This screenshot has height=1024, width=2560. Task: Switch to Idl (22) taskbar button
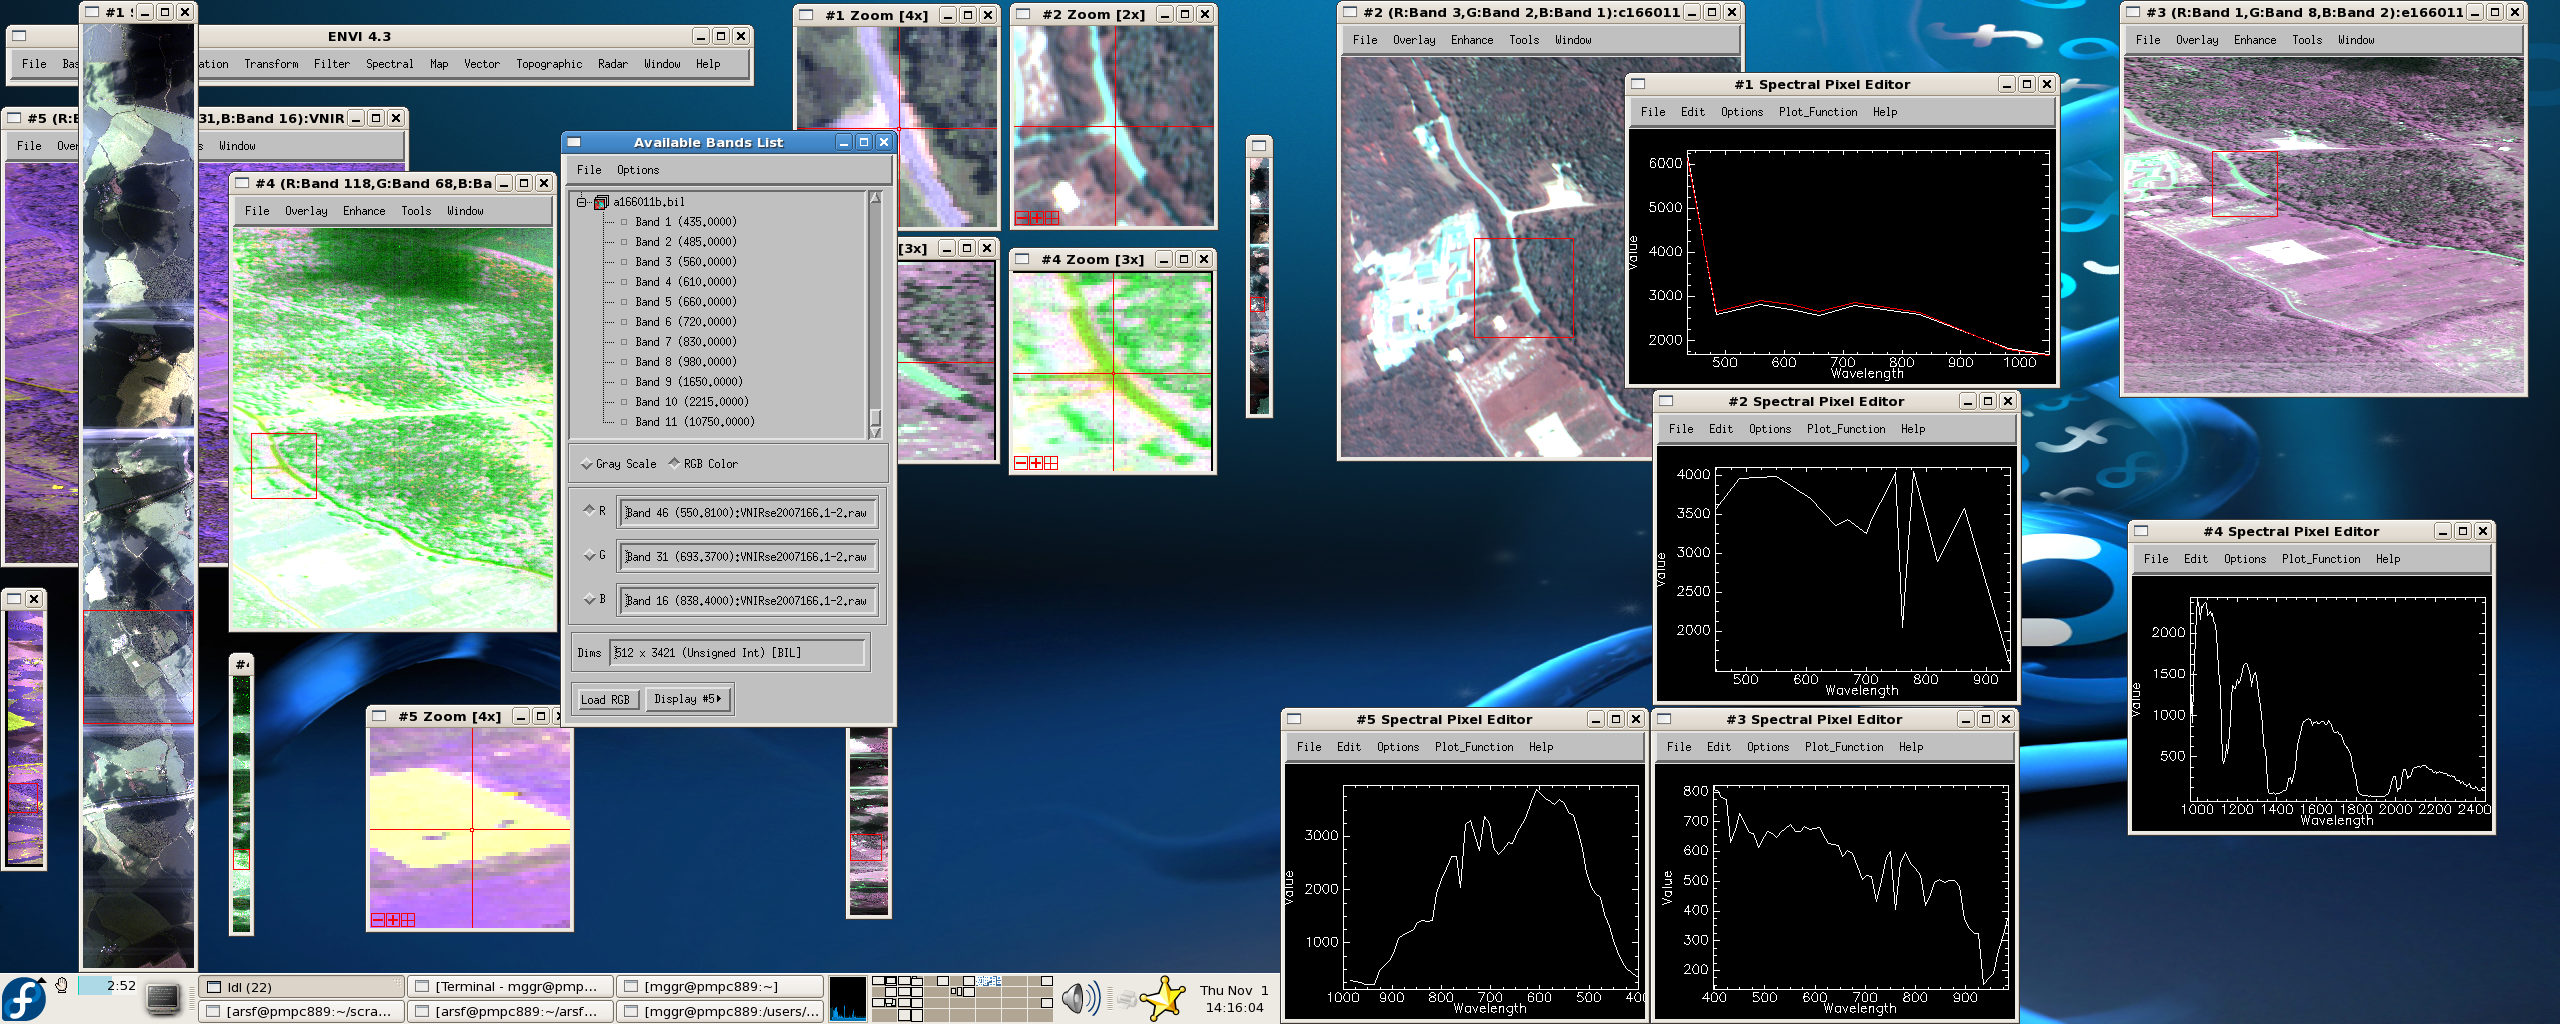pyautogui.click(x=302, y=987)
